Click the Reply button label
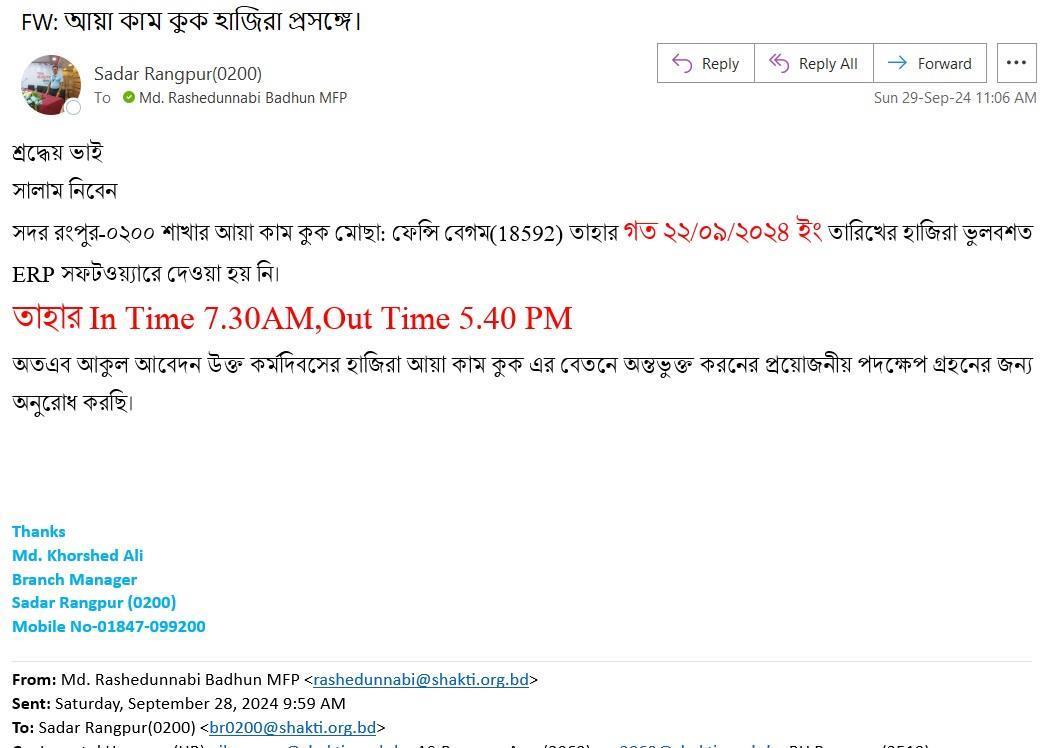This screenshot has height=748, width=1042. click(720, 64)
